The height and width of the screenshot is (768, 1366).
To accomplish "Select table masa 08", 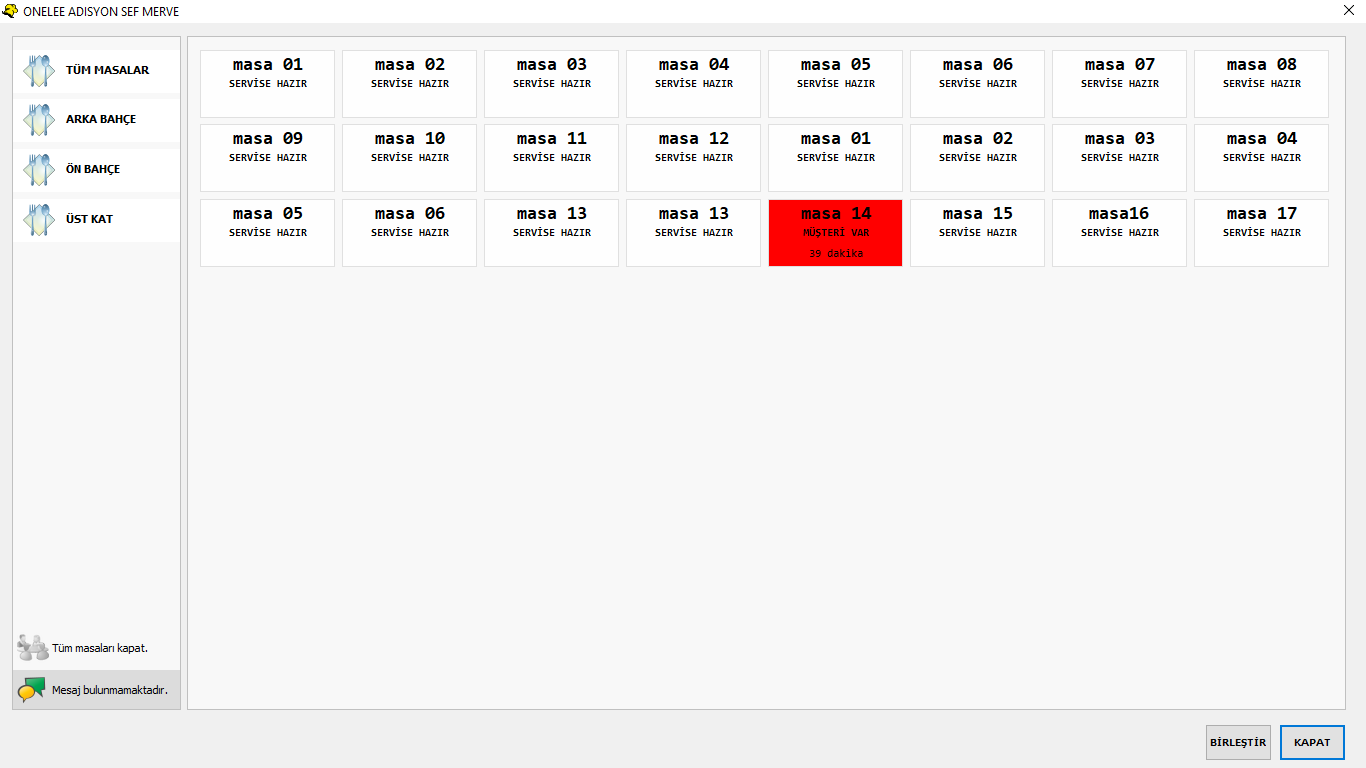I will (1261, 84).
